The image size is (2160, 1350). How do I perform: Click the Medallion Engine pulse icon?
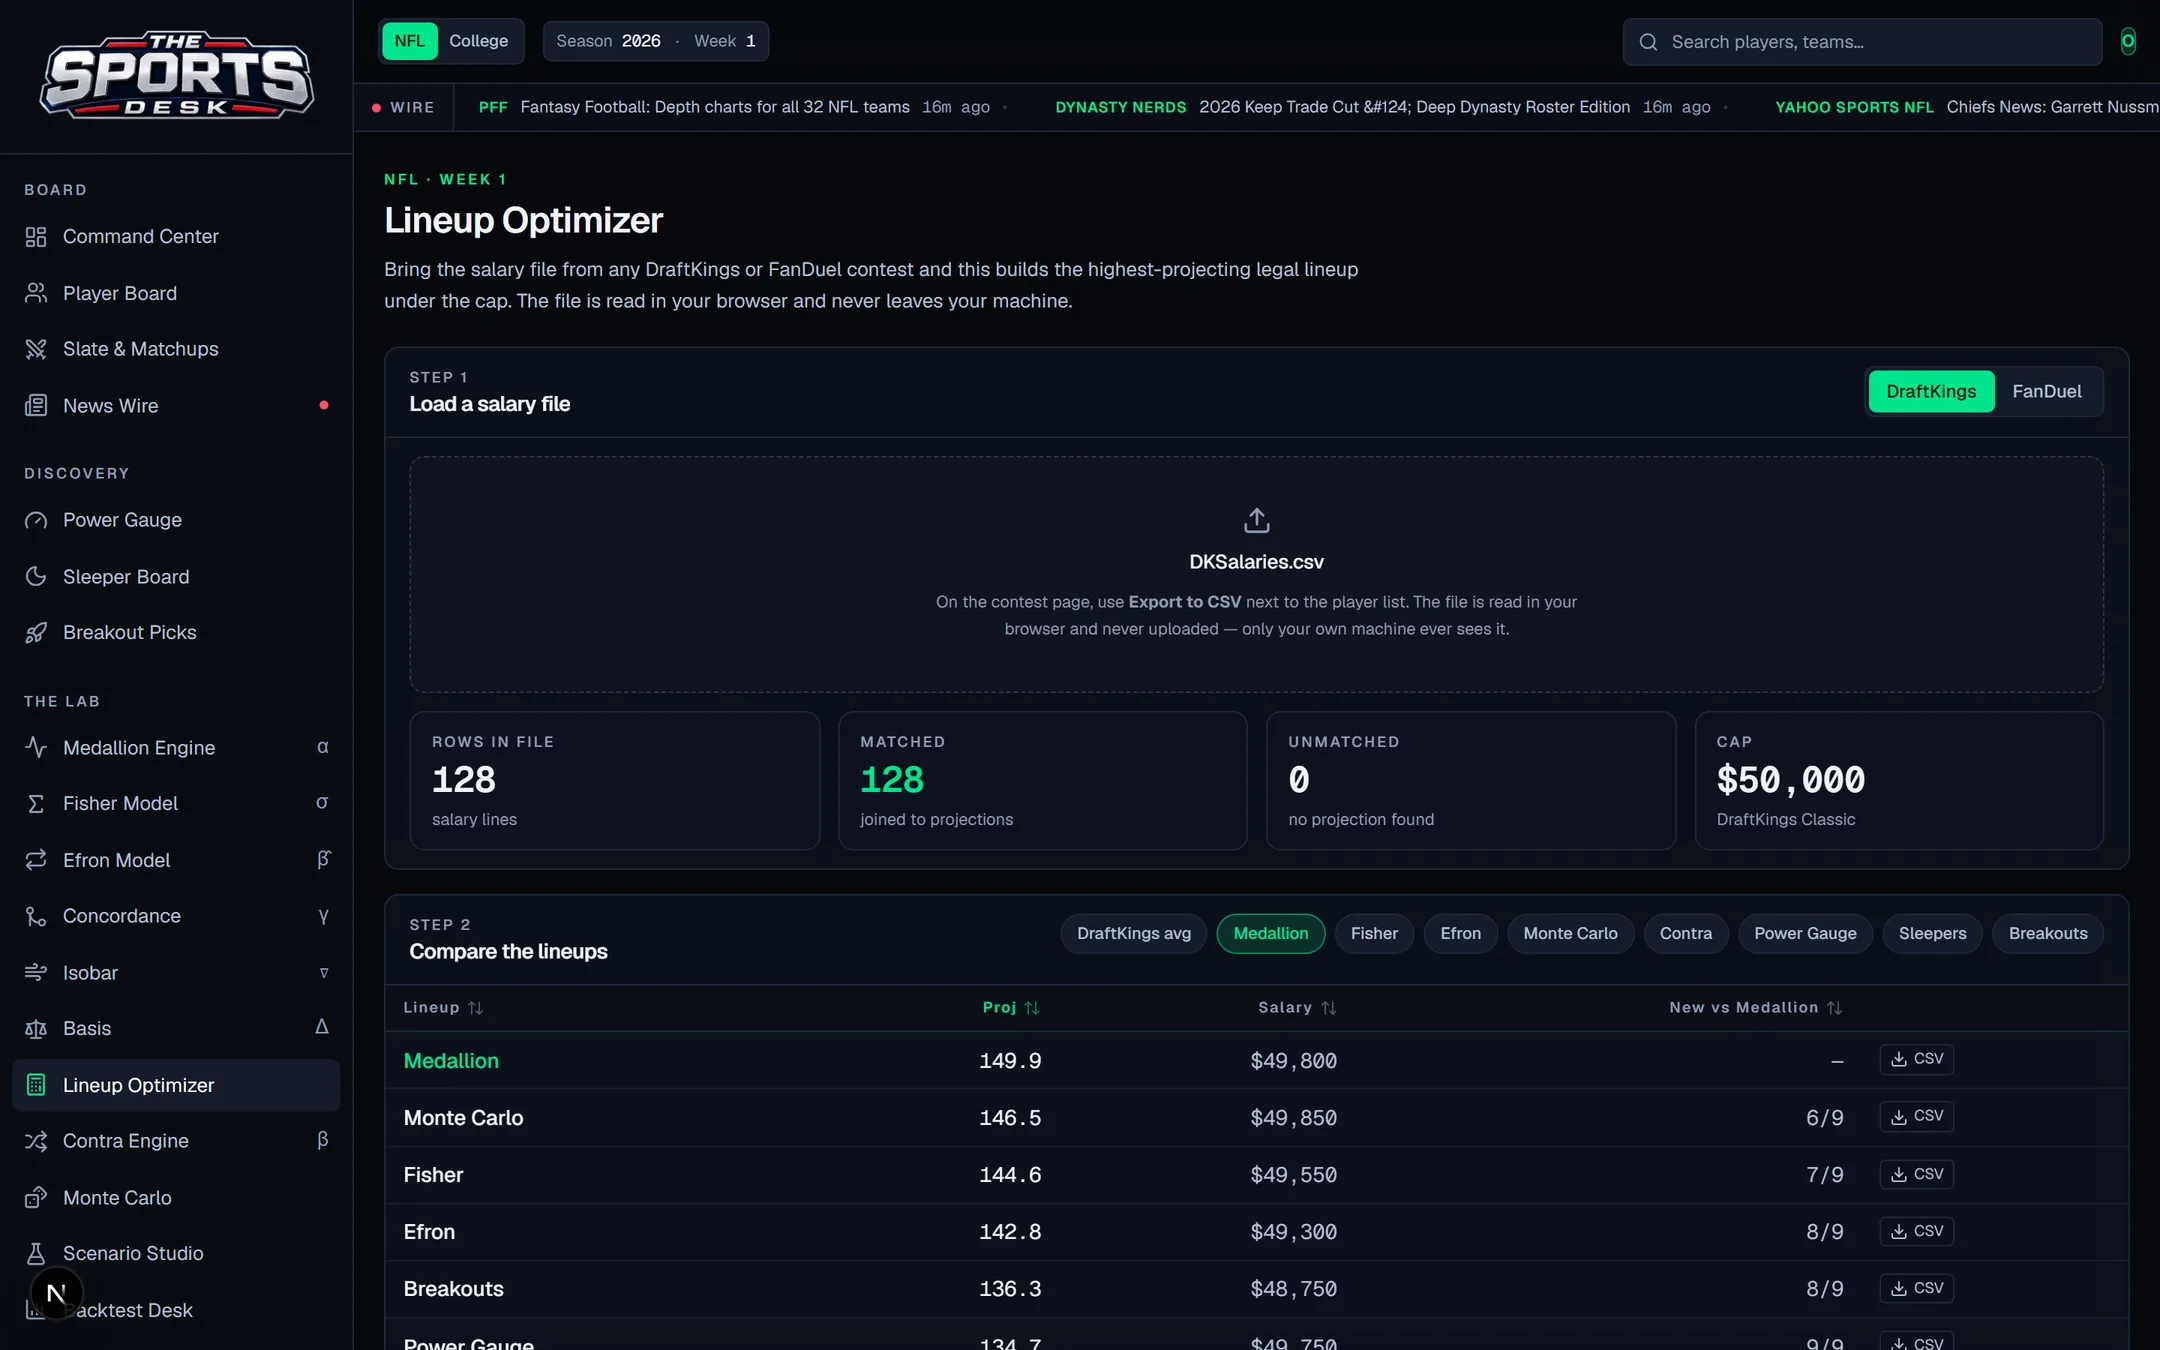point(36,747)
